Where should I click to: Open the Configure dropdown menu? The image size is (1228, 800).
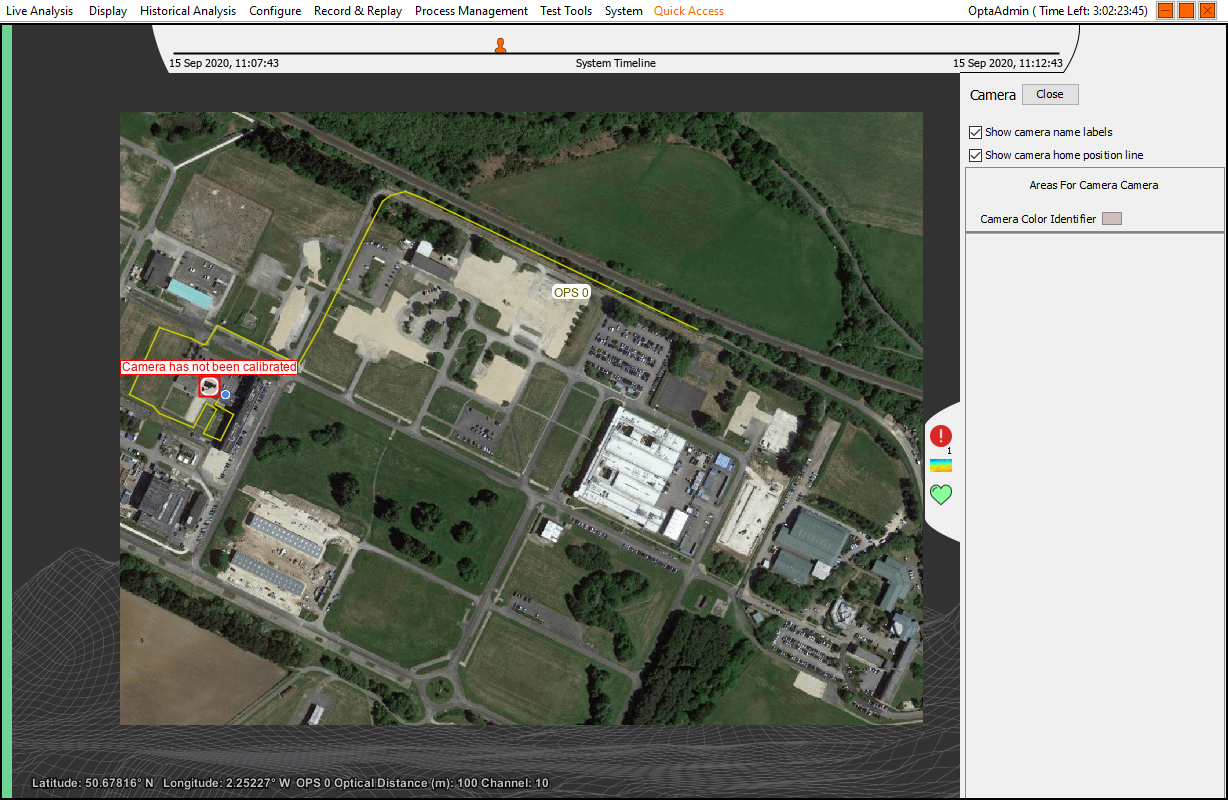275,11
